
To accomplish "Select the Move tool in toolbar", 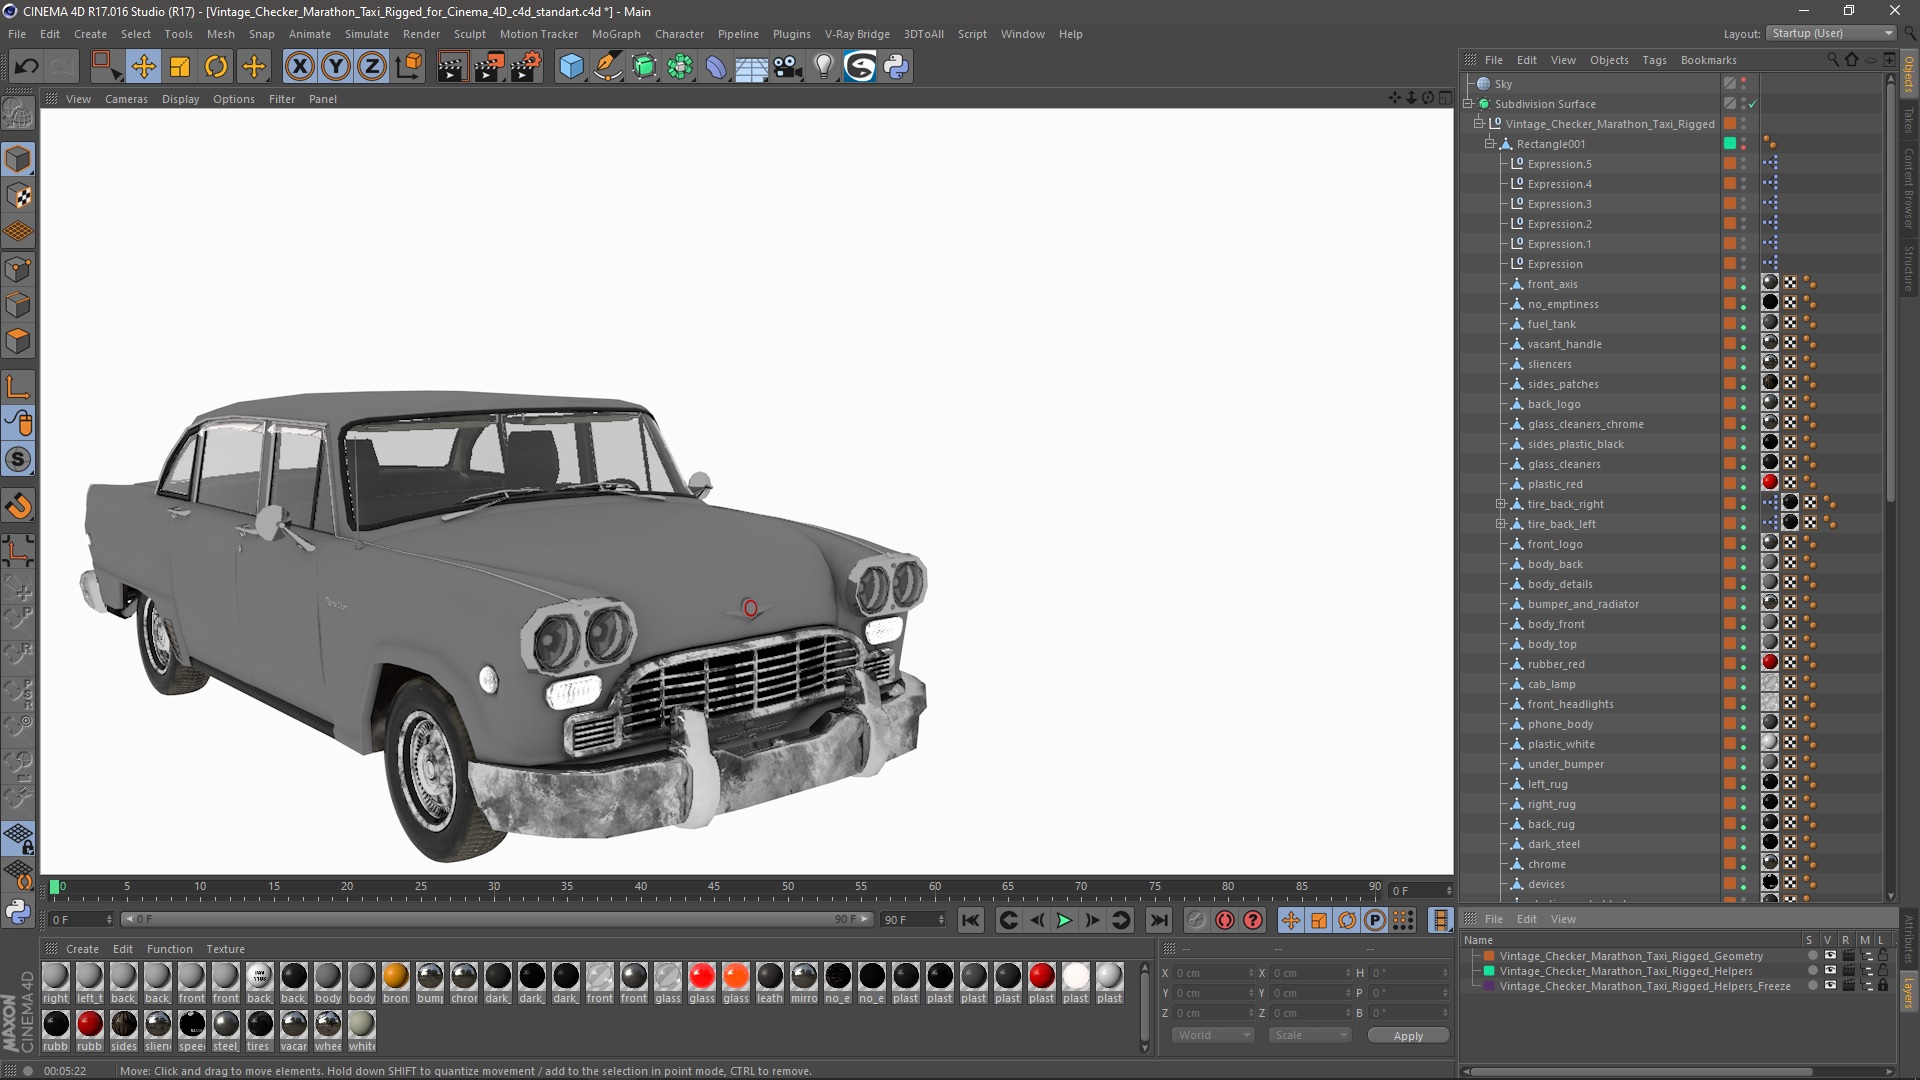I will tap(143, 67).
